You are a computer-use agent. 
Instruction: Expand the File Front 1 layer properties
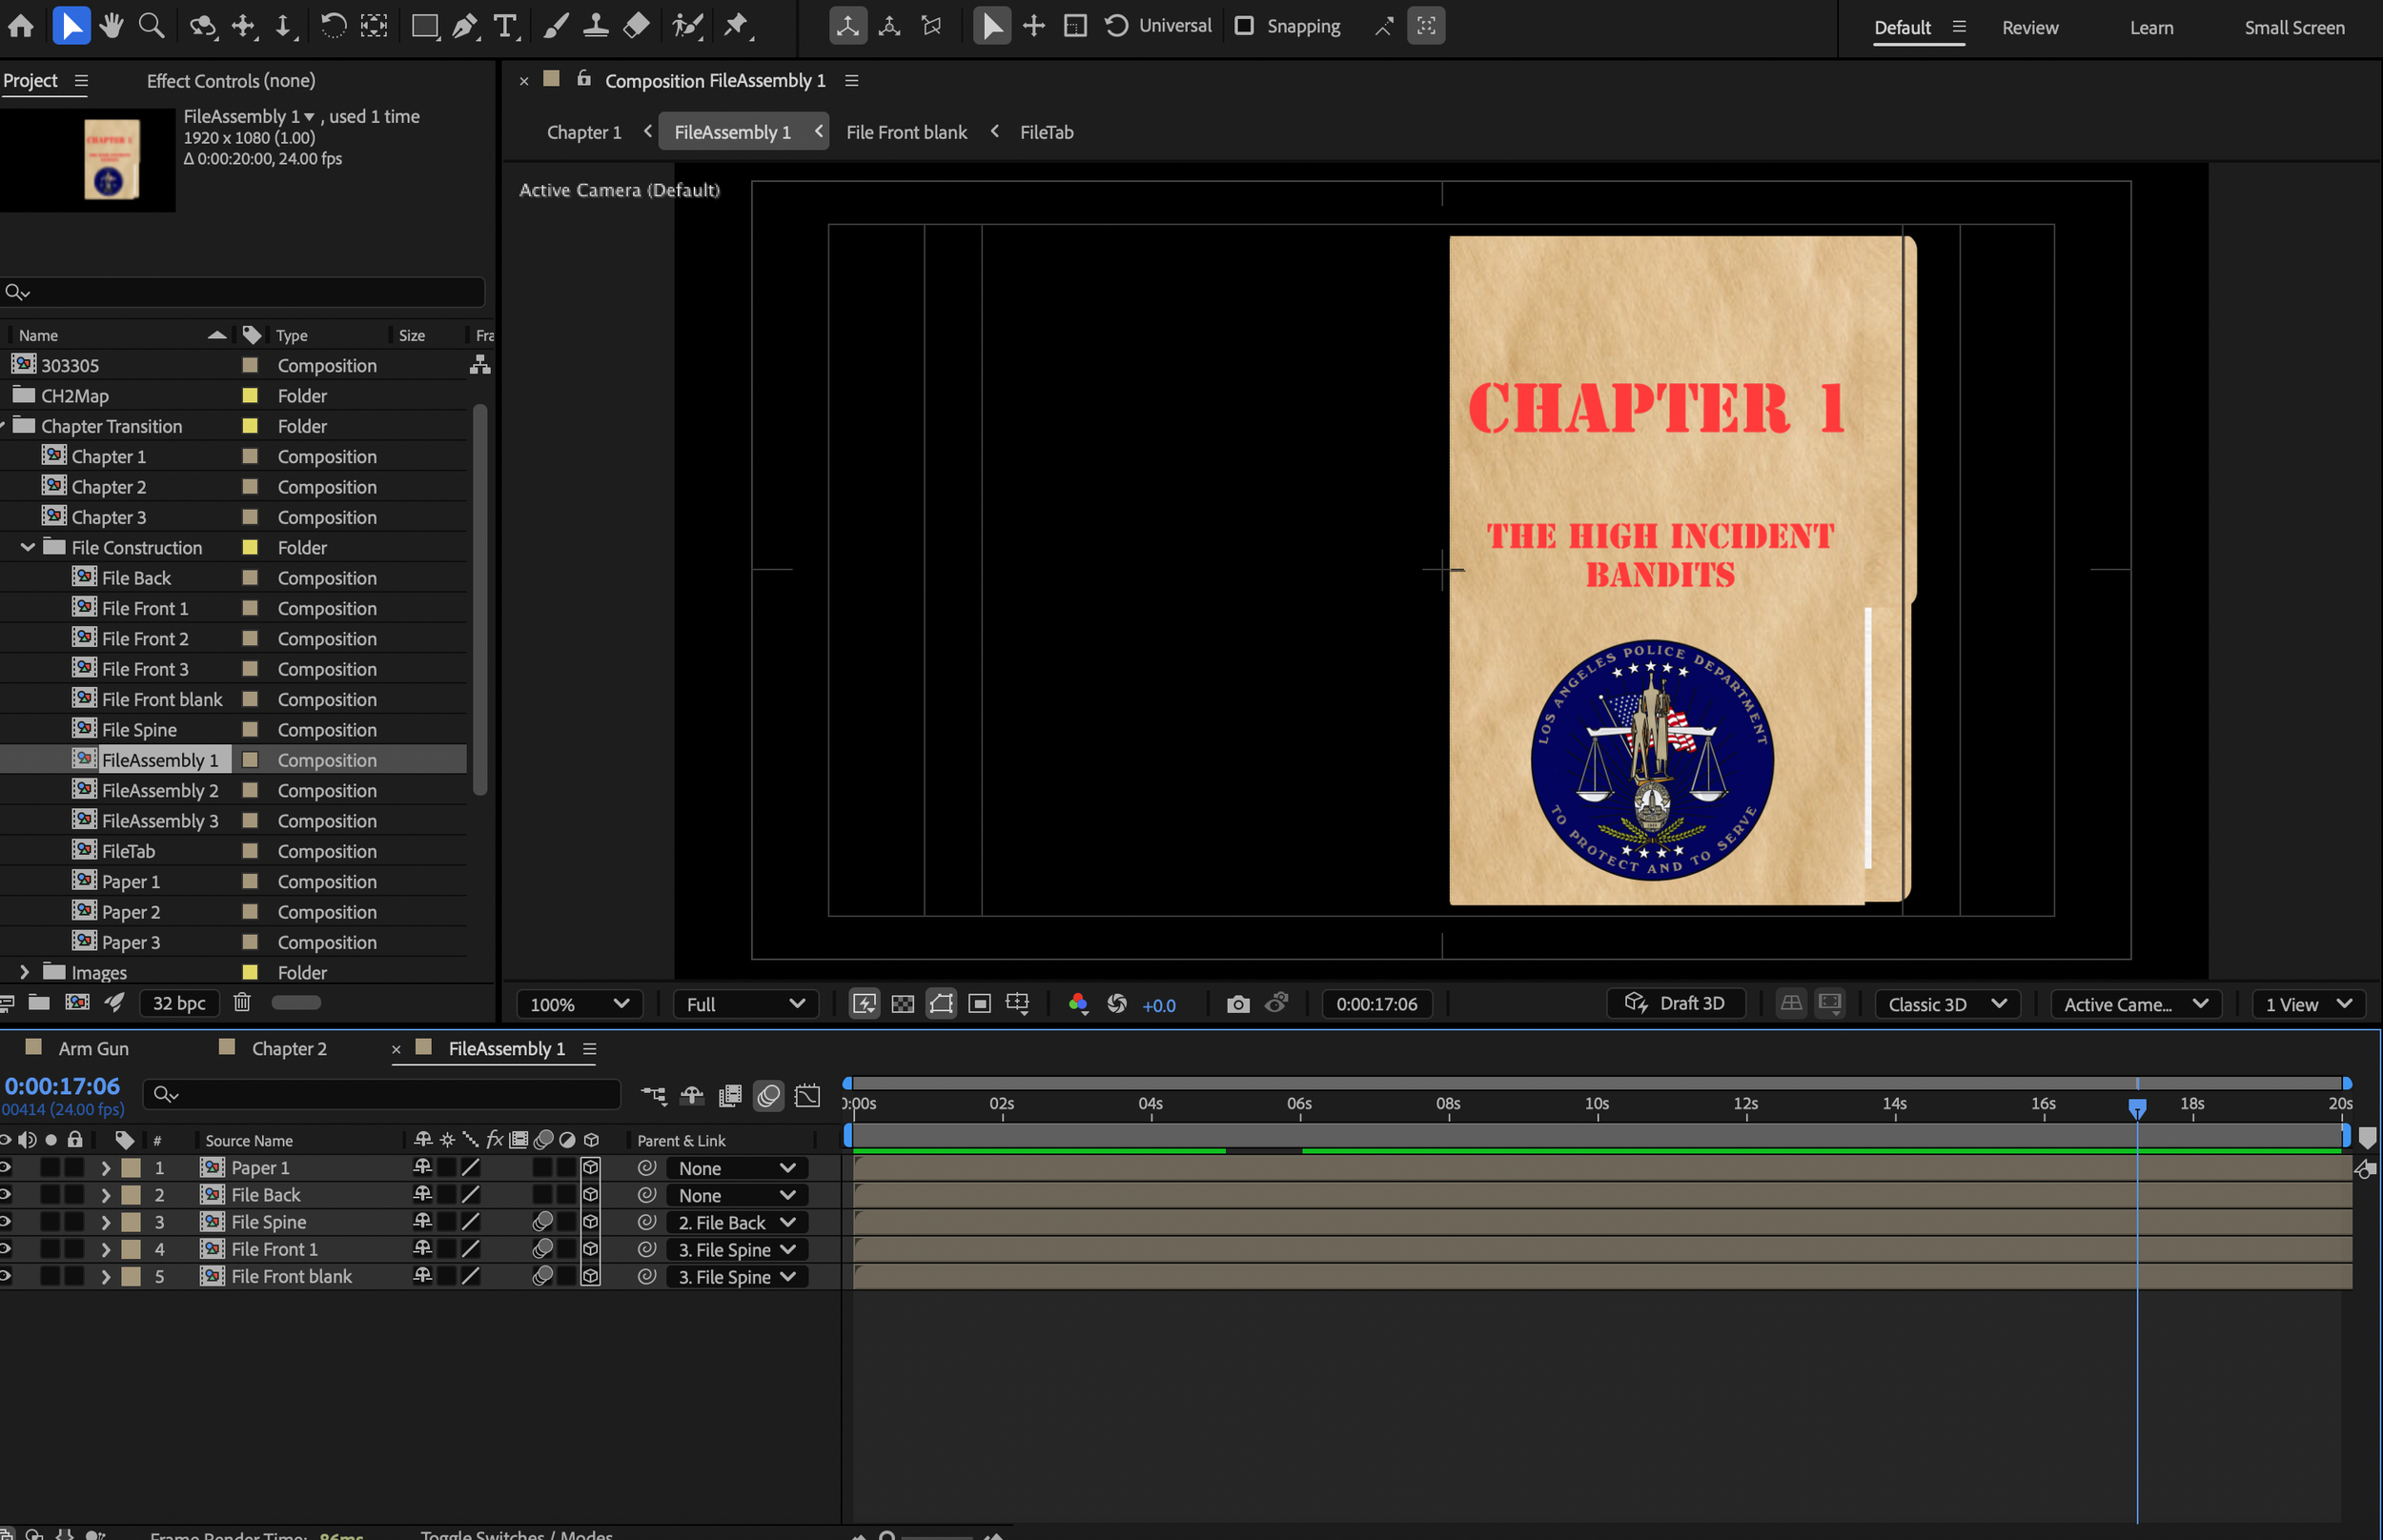(105, 1249)
